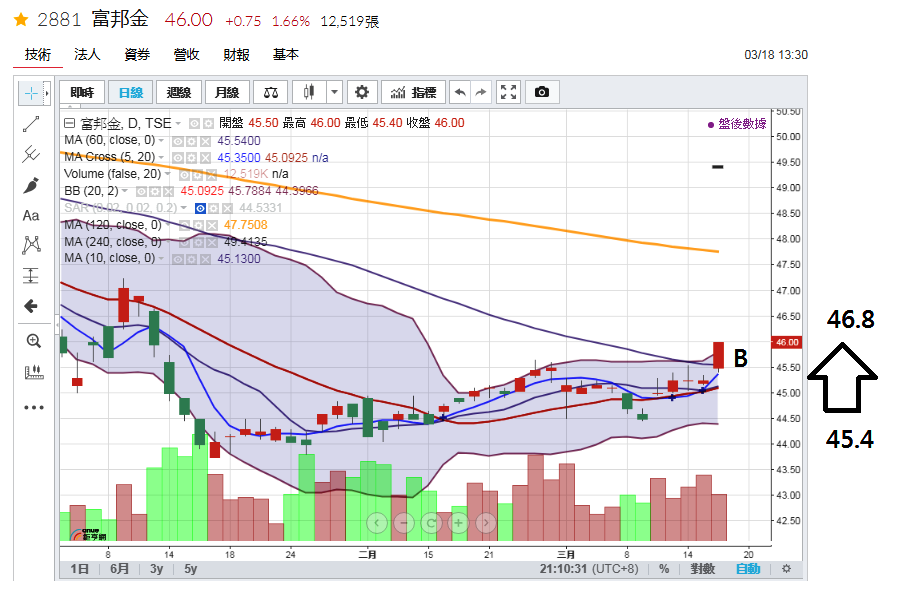
Task: Select 即時 realtime interval
Action: pyautogui.click(x=82, y=92)
